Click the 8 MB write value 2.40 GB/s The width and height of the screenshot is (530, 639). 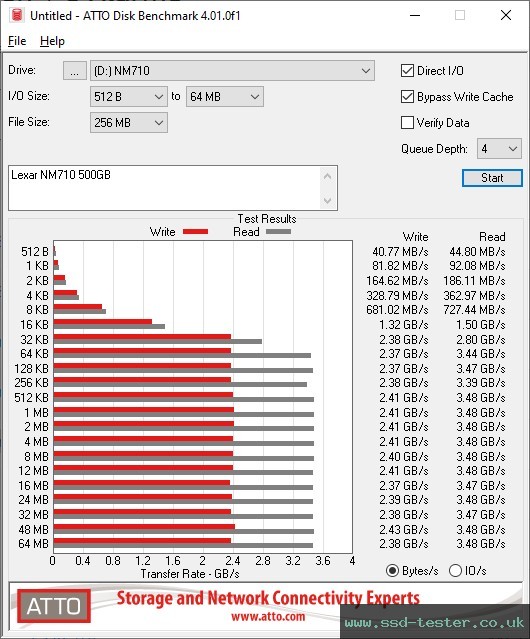404,457
